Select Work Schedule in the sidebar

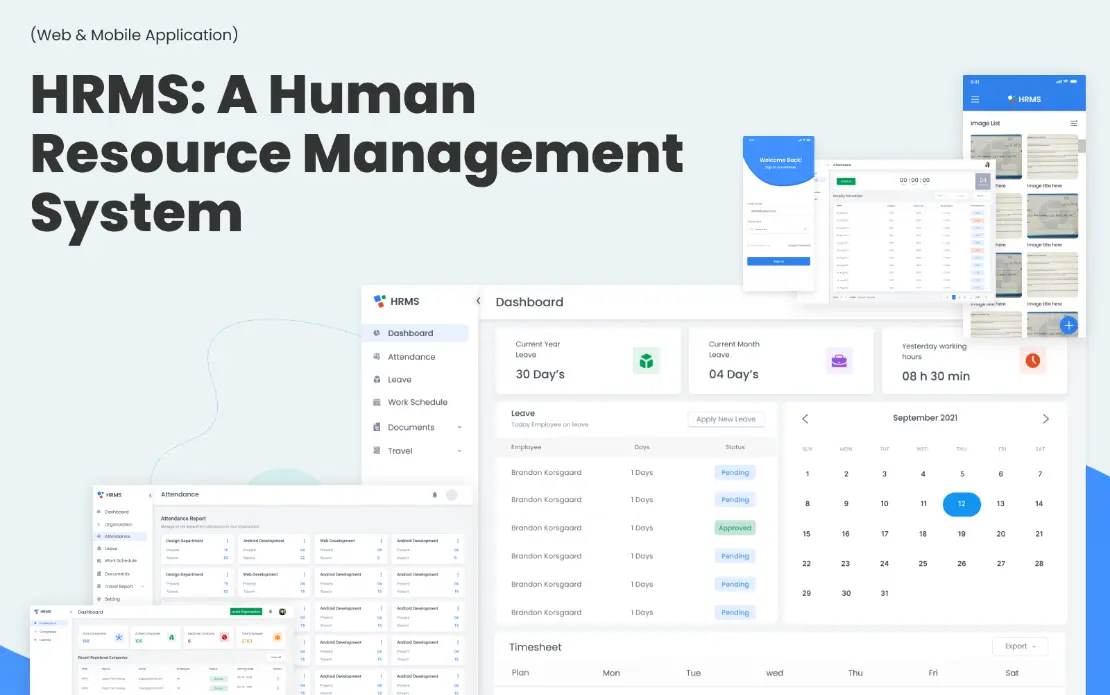(x=417, y=402)
